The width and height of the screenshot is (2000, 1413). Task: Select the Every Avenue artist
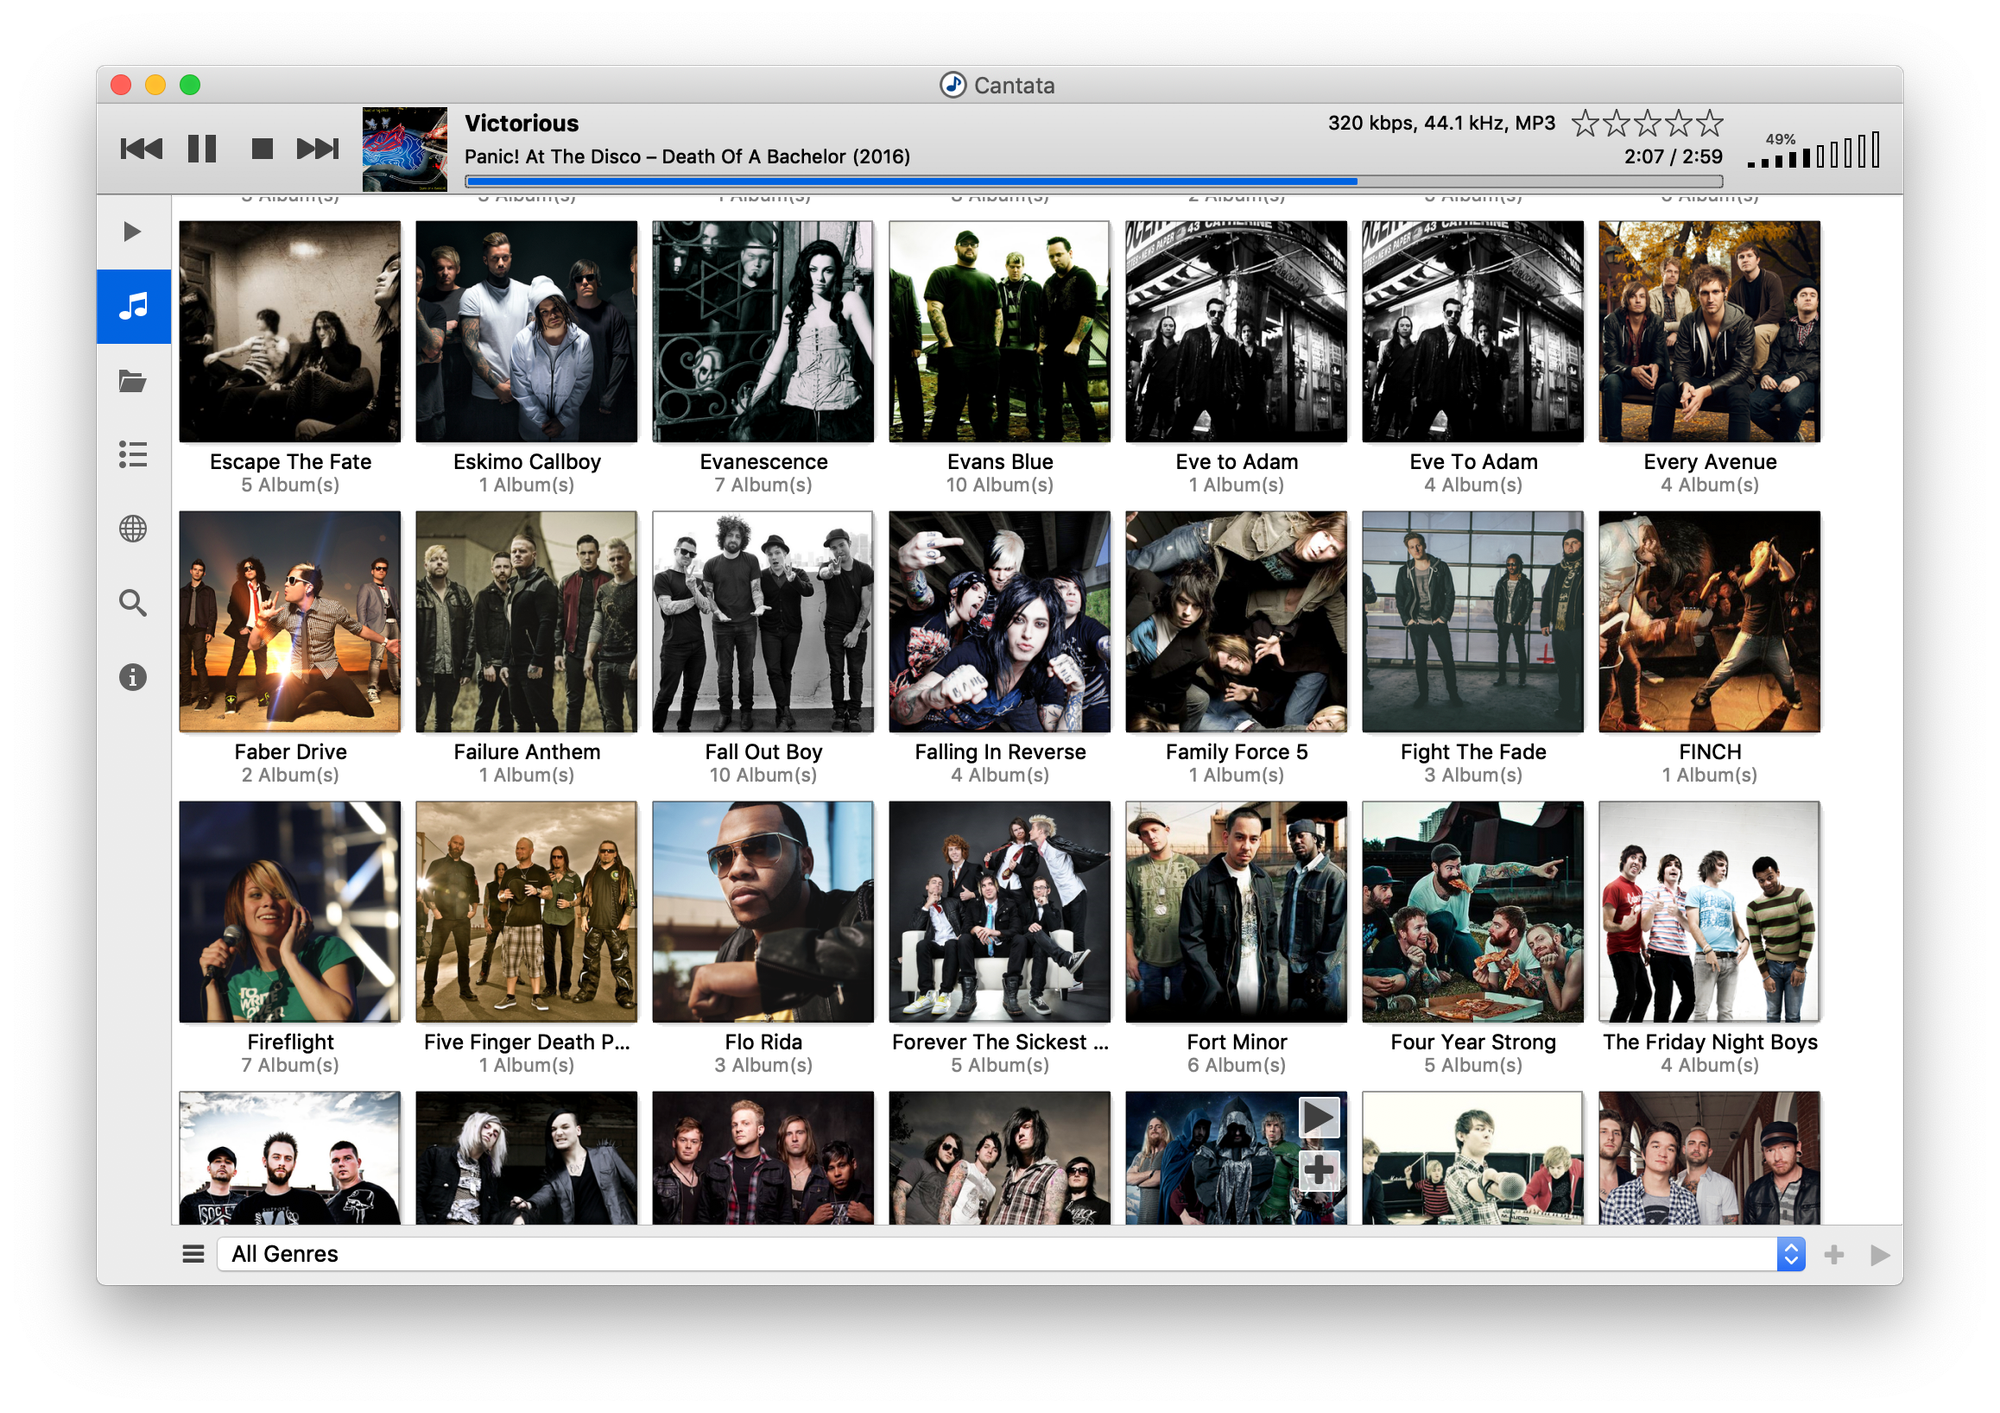pyautogui.click(x=1710, y=358)
